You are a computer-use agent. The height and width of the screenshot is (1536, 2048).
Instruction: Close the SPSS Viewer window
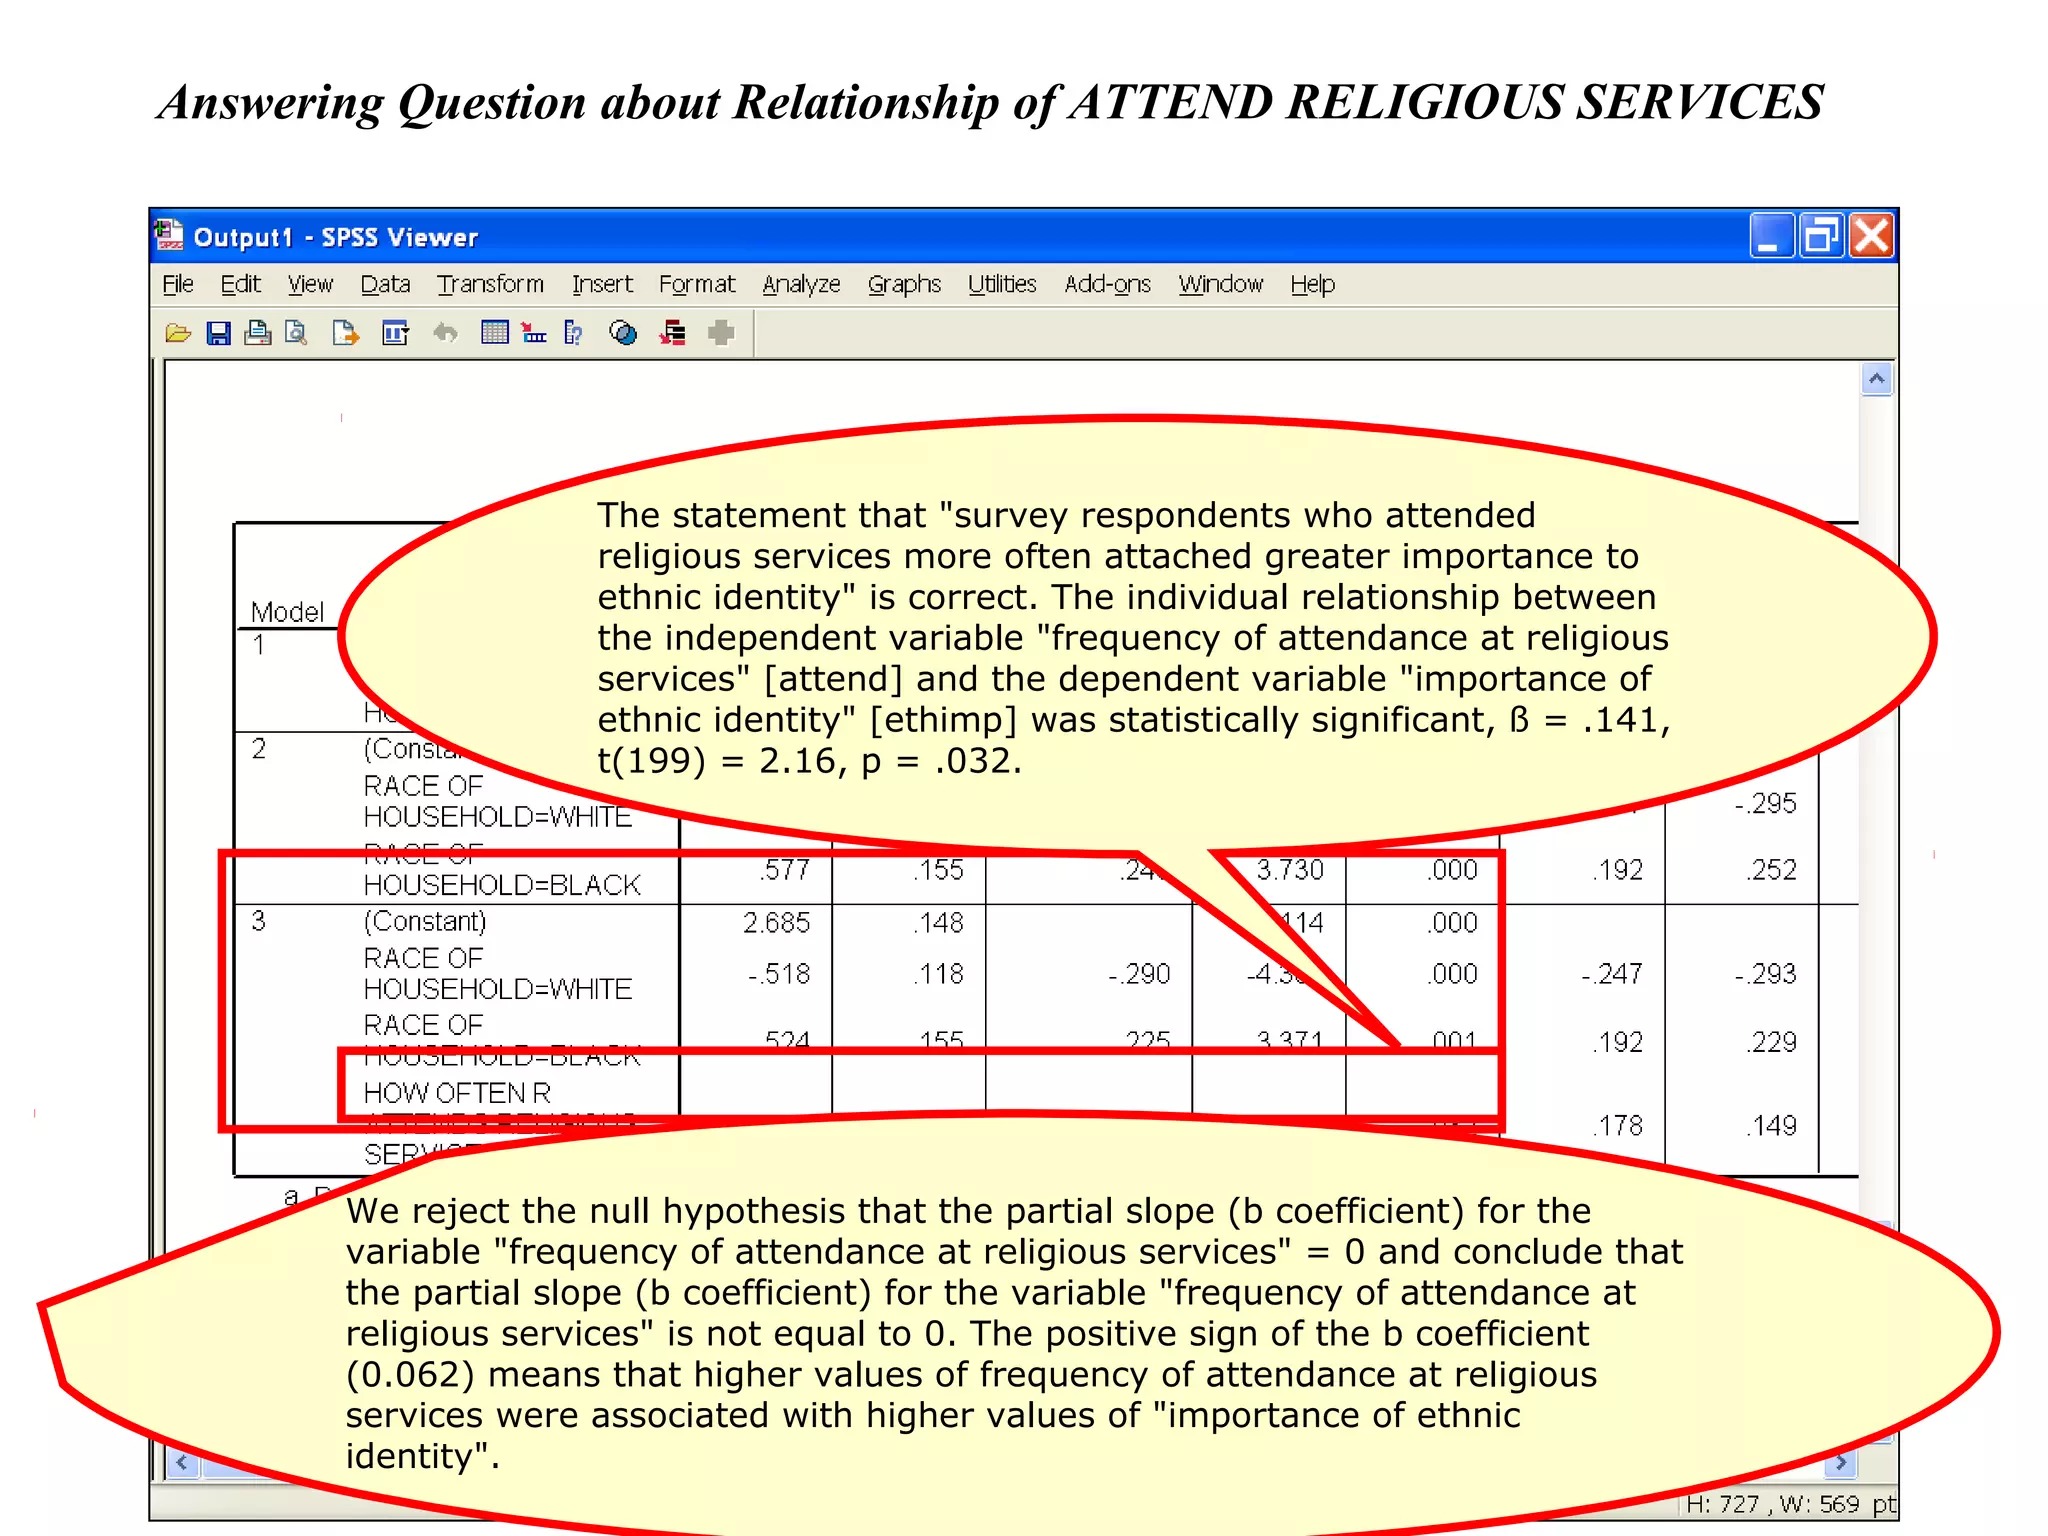pyautogui.click(x=1870, y=236)
